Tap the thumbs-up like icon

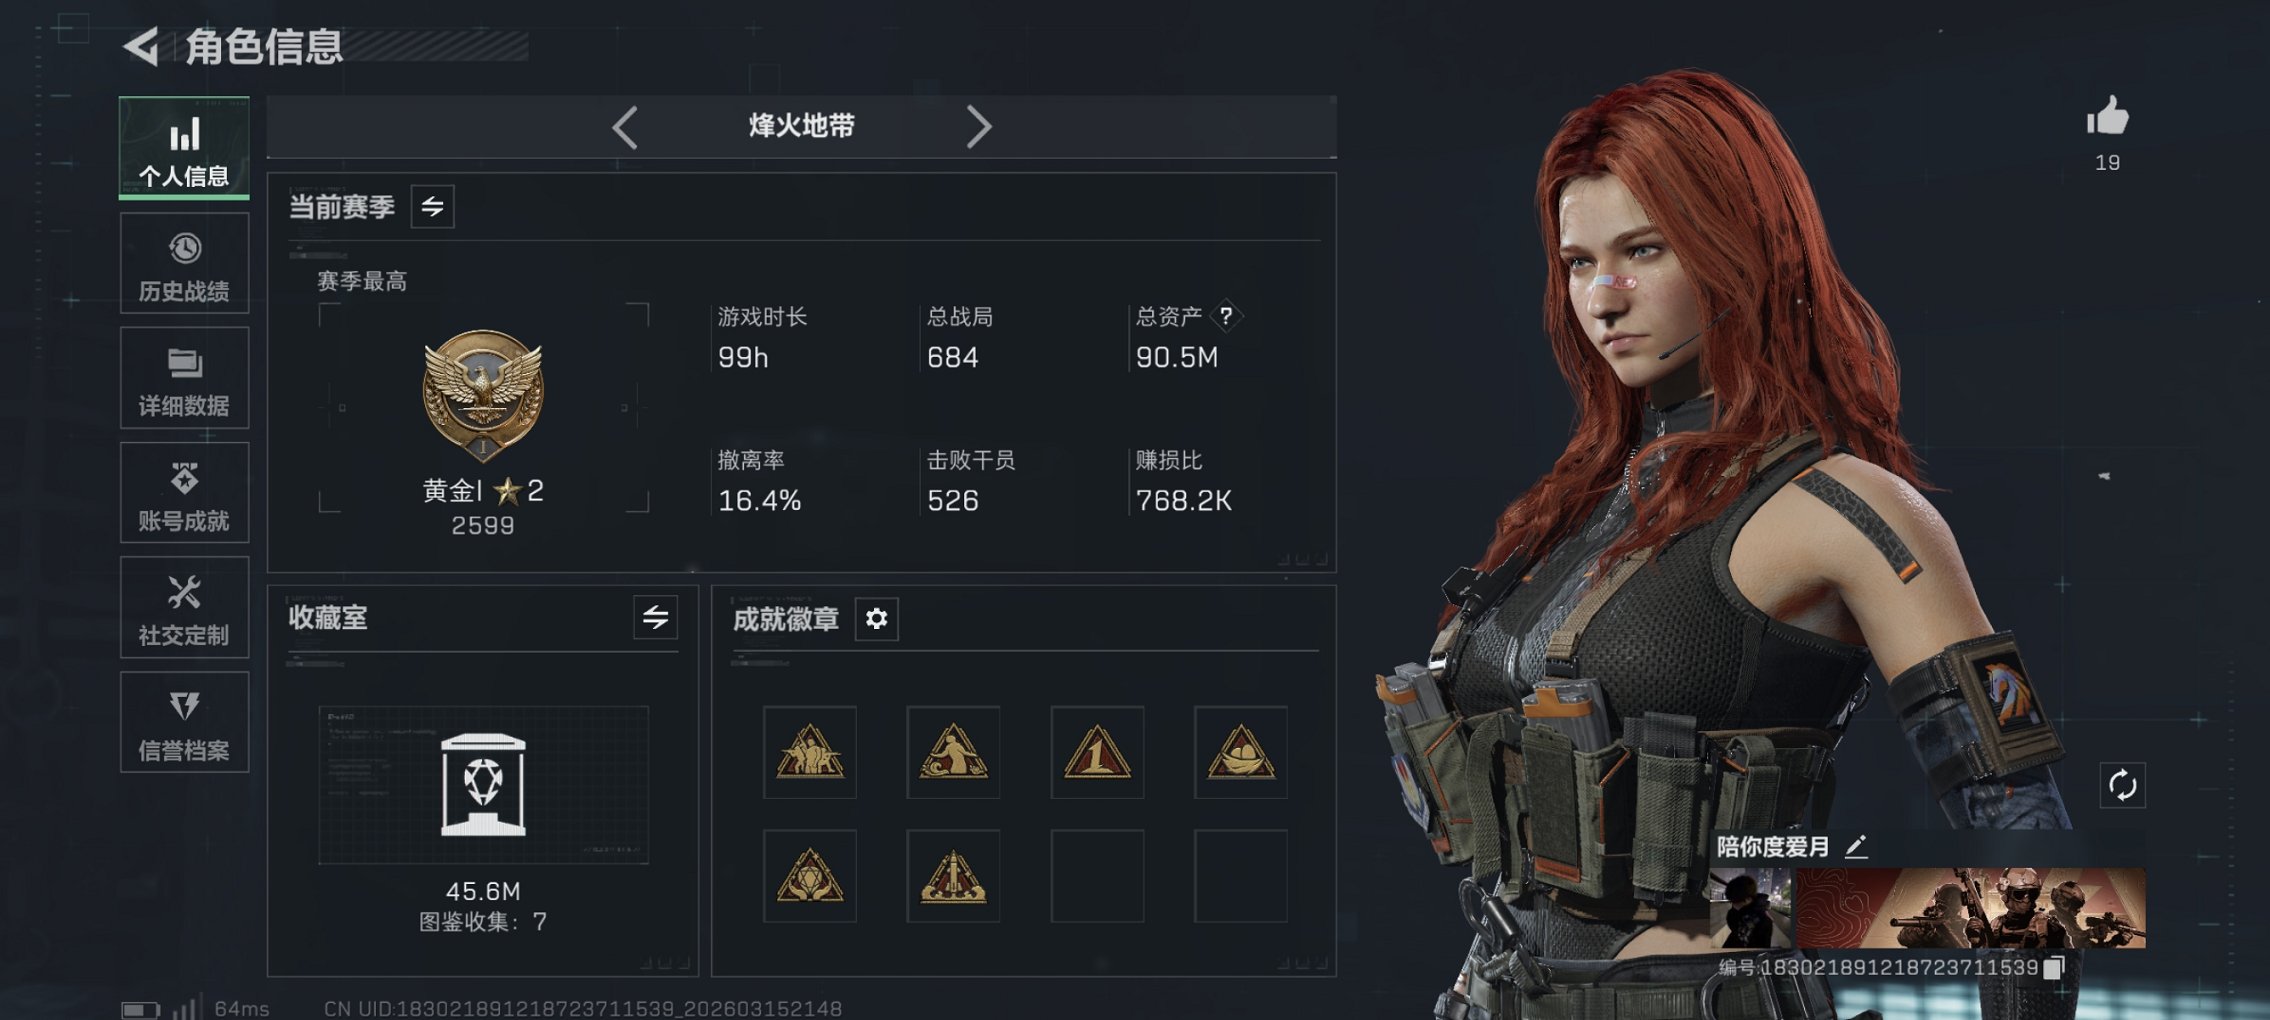(2107, 116)
